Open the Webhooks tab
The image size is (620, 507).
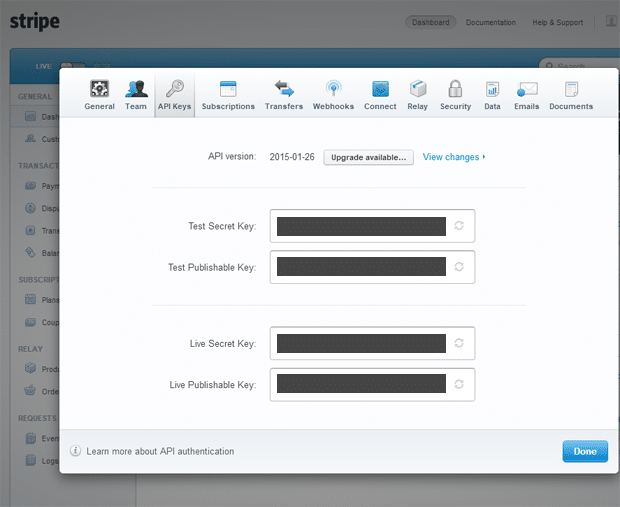tap(333, 95)
